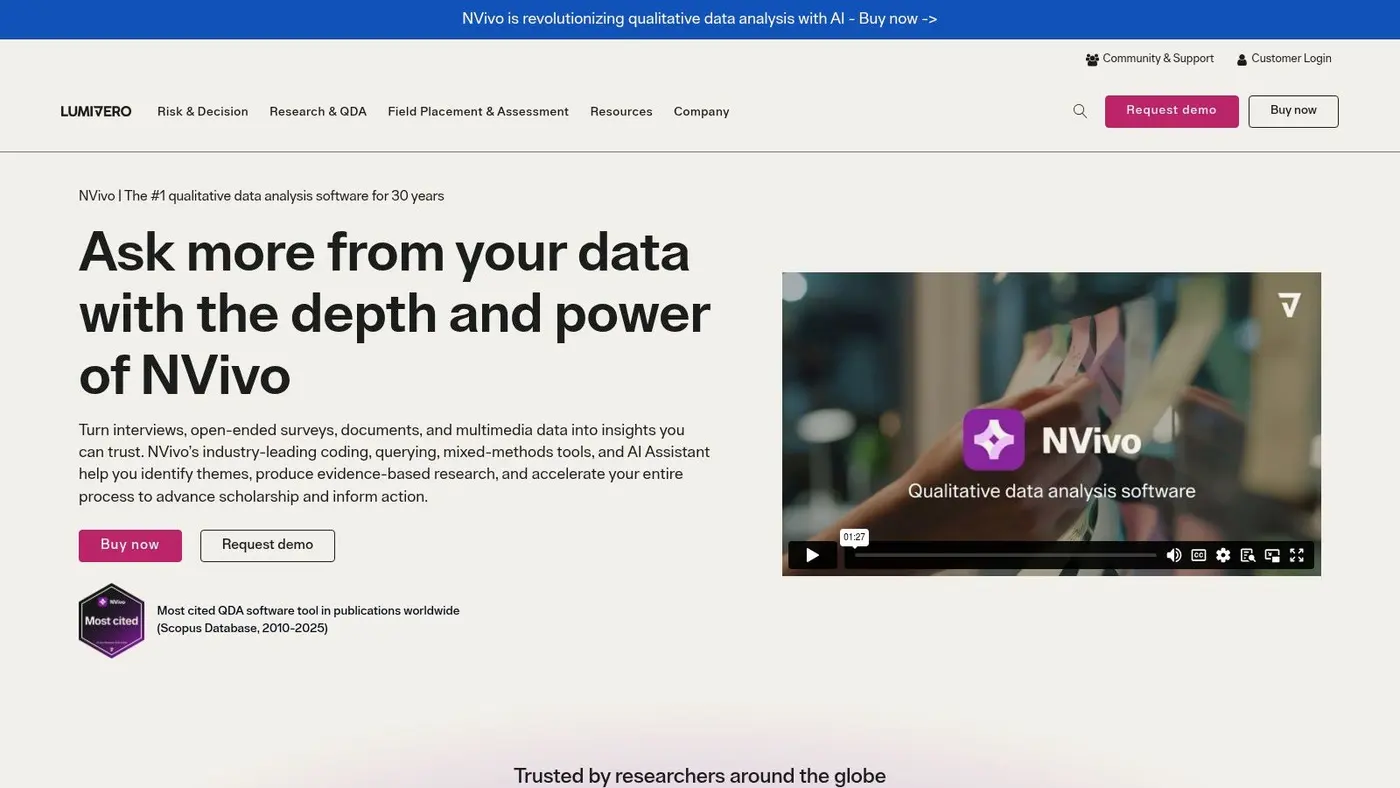Mute the video volume icon
Image resolution: width=1400 pixels, height=788 pixels.
tap(1174, 555)
